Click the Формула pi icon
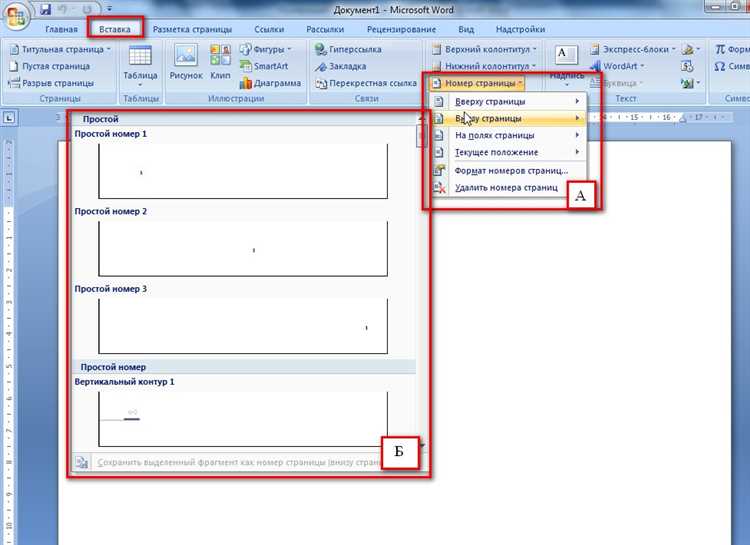 pos(720,49)
